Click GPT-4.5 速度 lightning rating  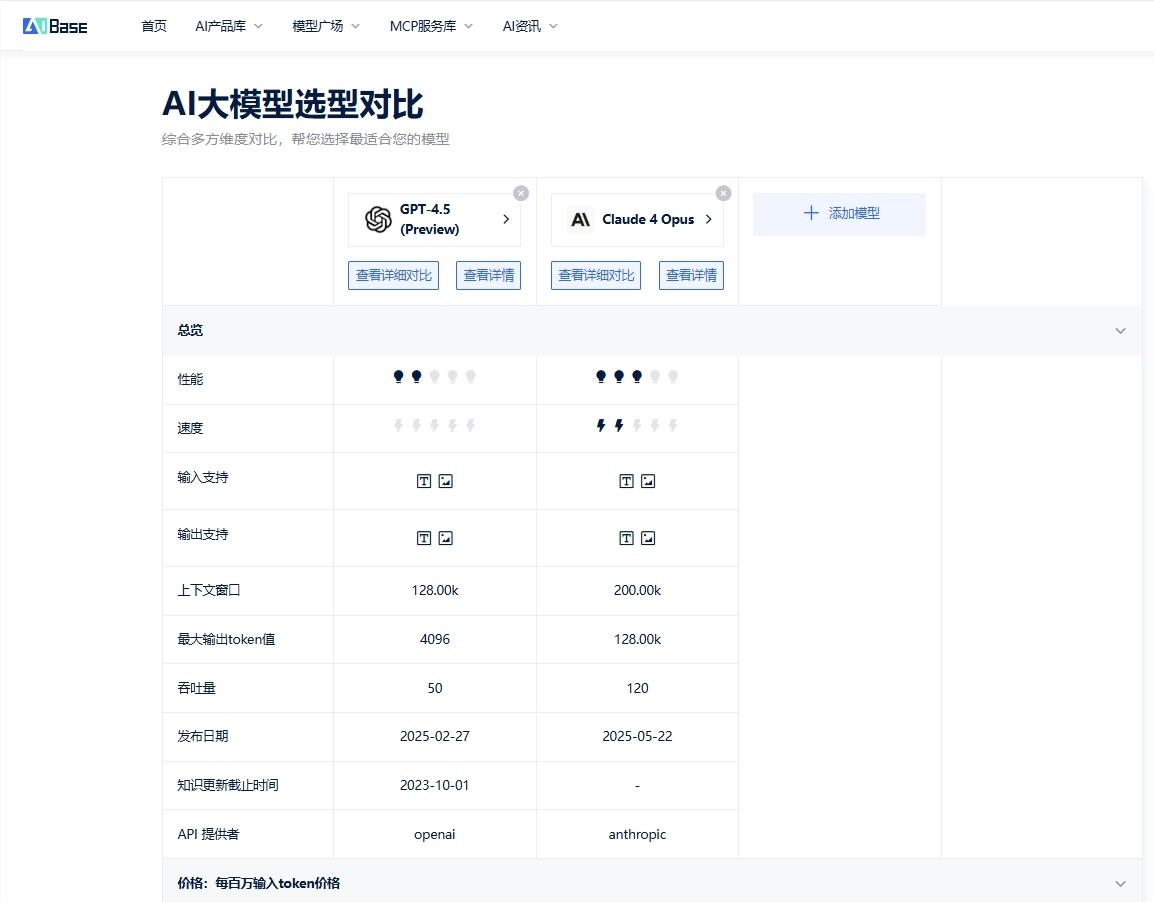(434, 425)
